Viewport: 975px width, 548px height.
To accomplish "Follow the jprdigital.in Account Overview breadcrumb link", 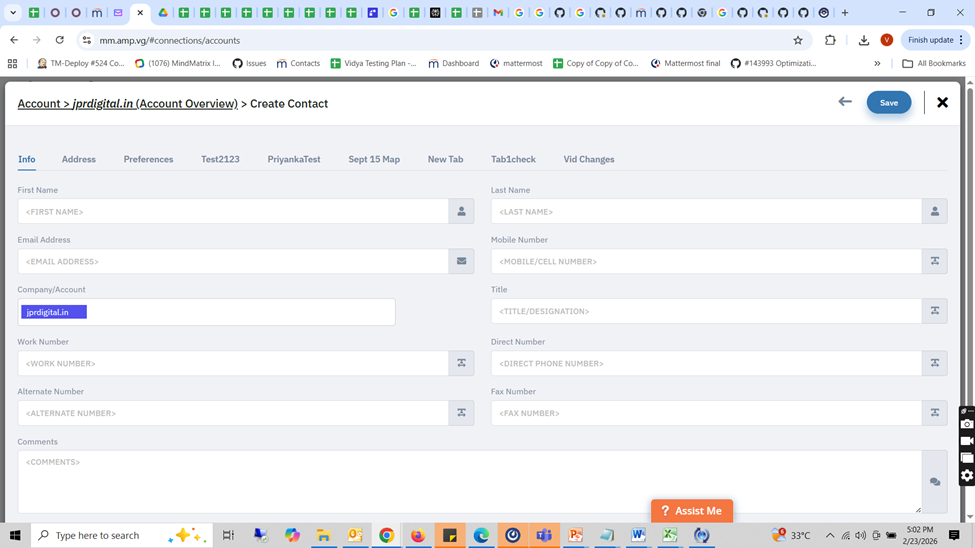I will coord(155,104).
